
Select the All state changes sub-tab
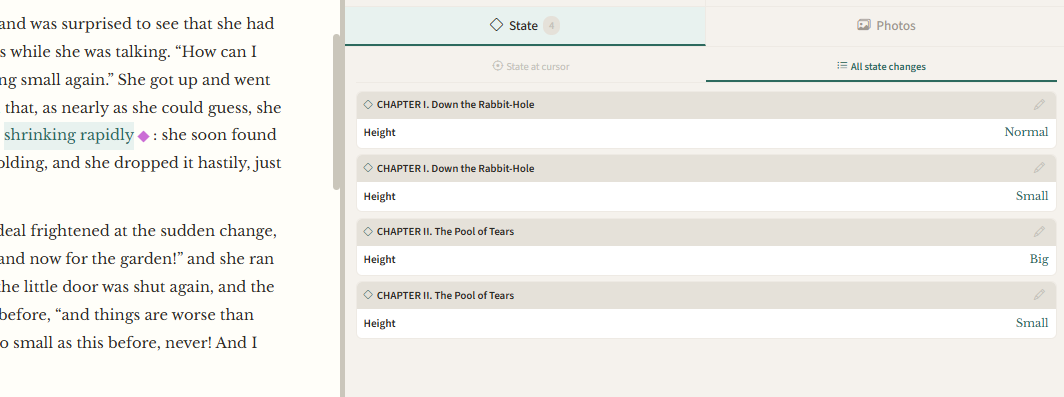click(881, 67)
